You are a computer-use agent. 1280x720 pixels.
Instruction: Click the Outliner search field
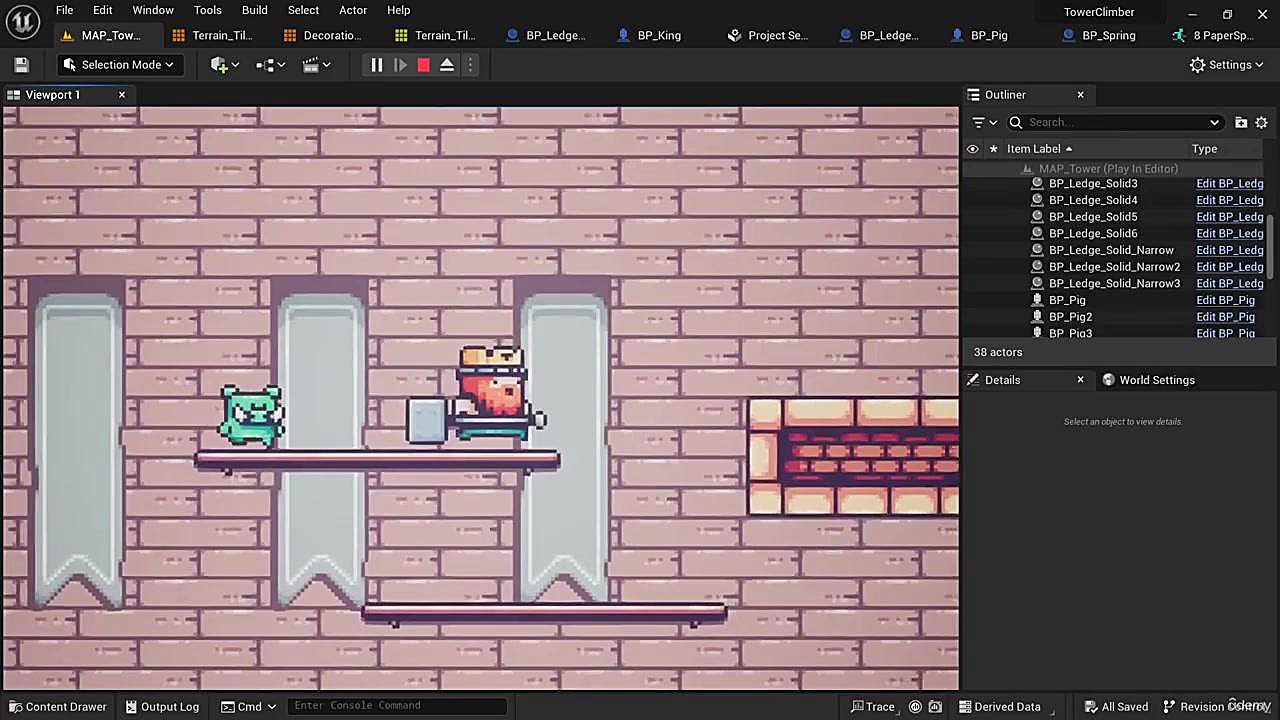click(x=1115, y=122)
